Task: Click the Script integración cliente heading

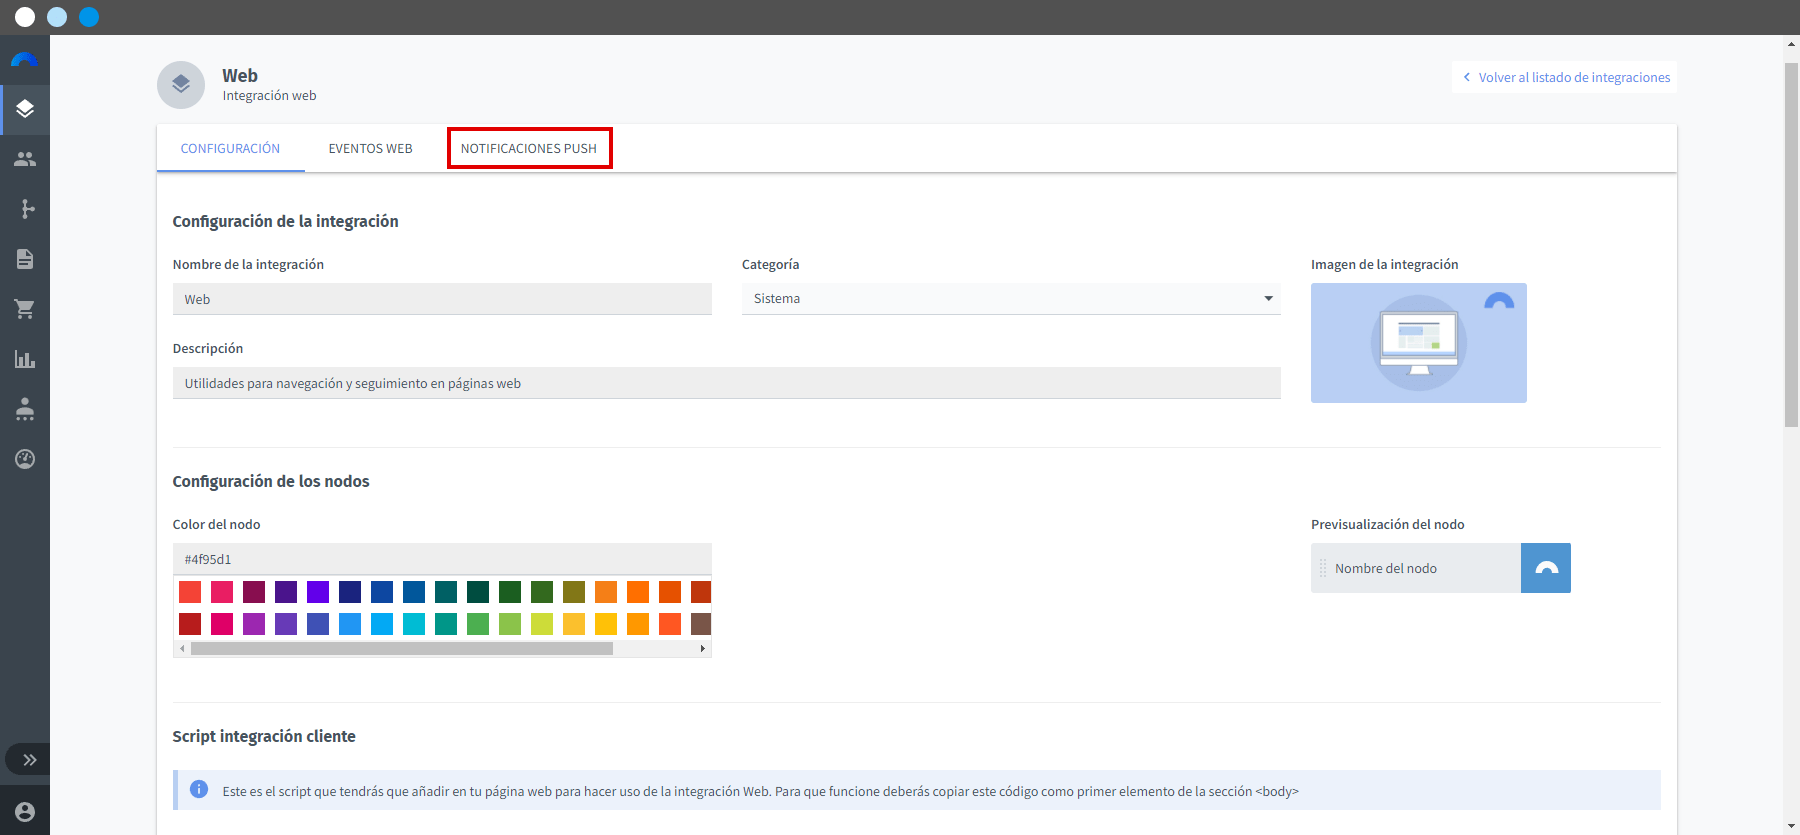Action: coord(264,736)
